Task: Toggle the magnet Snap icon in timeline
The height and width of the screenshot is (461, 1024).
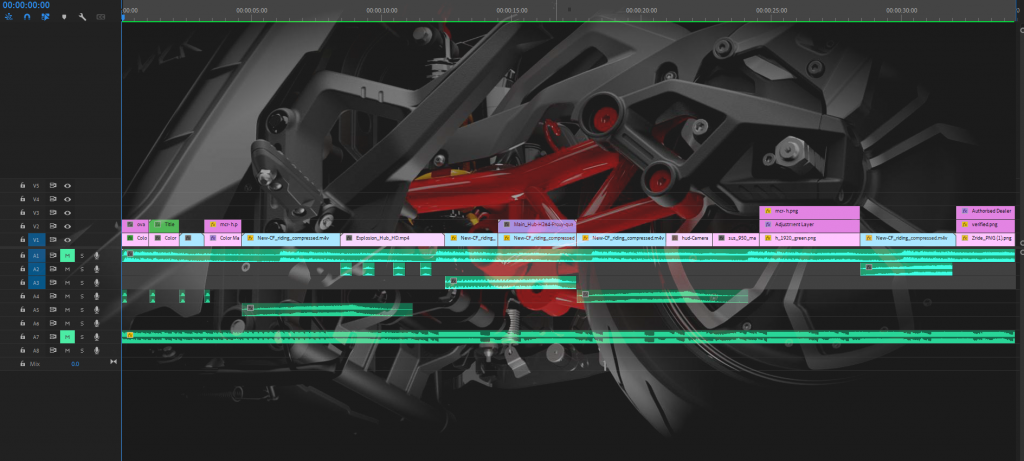Action: (x=27, y=17)
